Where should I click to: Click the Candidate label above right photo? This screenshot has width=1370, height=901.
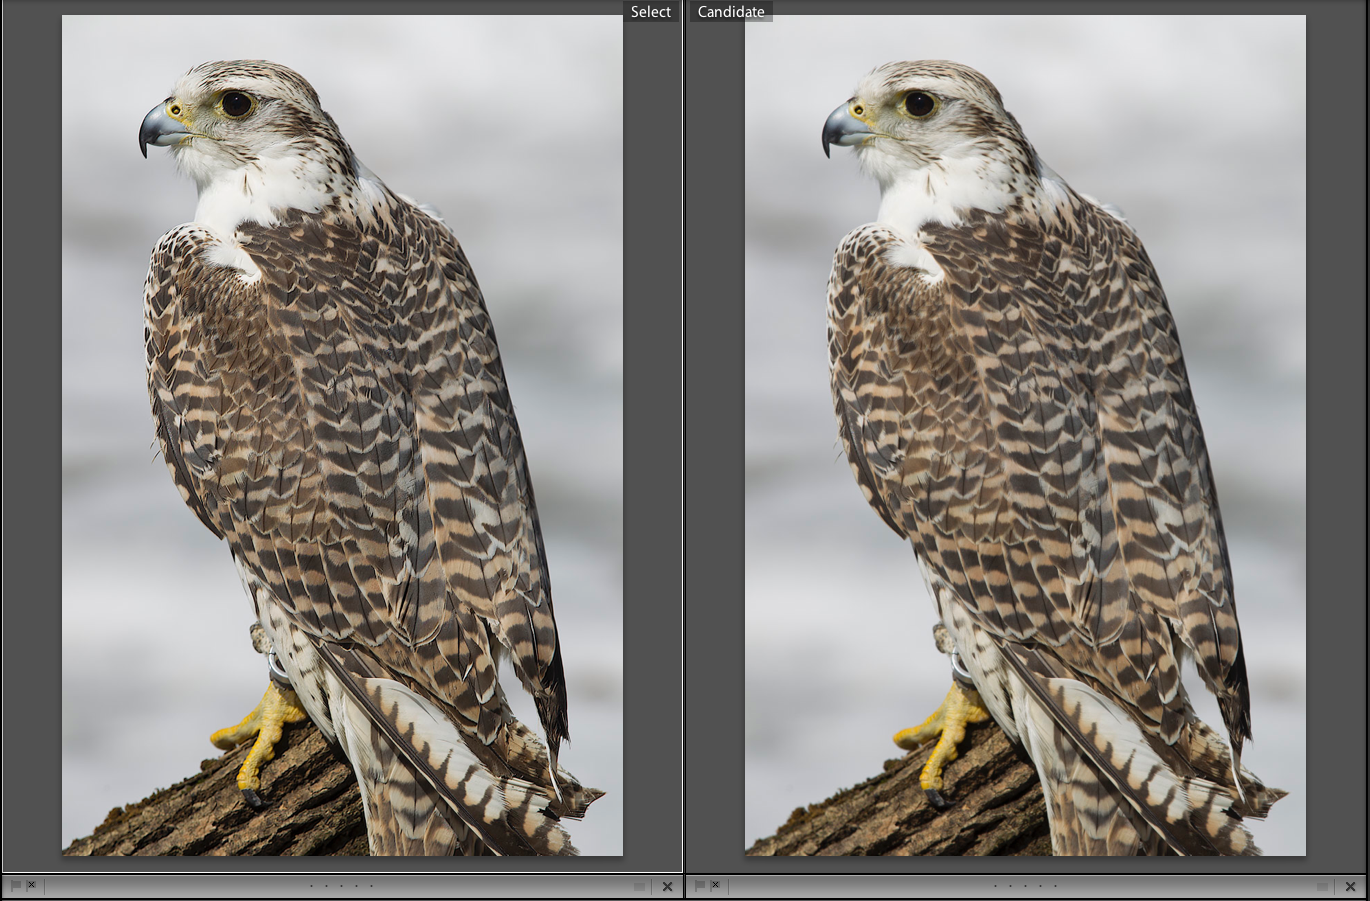click(731, 12)
